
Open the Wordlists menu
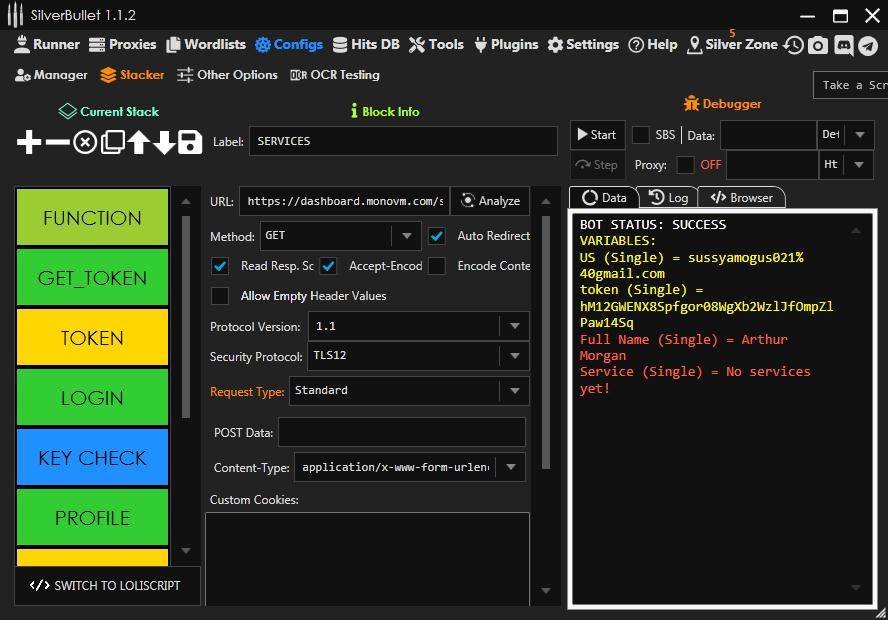[x=205, y=44]
